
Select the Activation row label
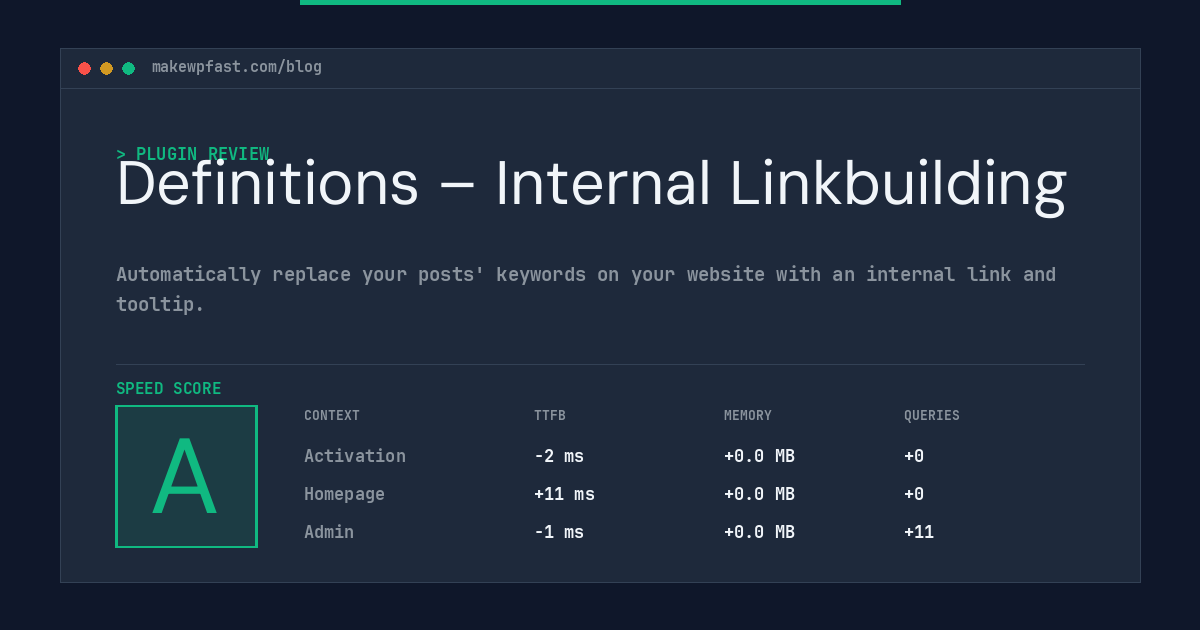click(x=355, y=456)
